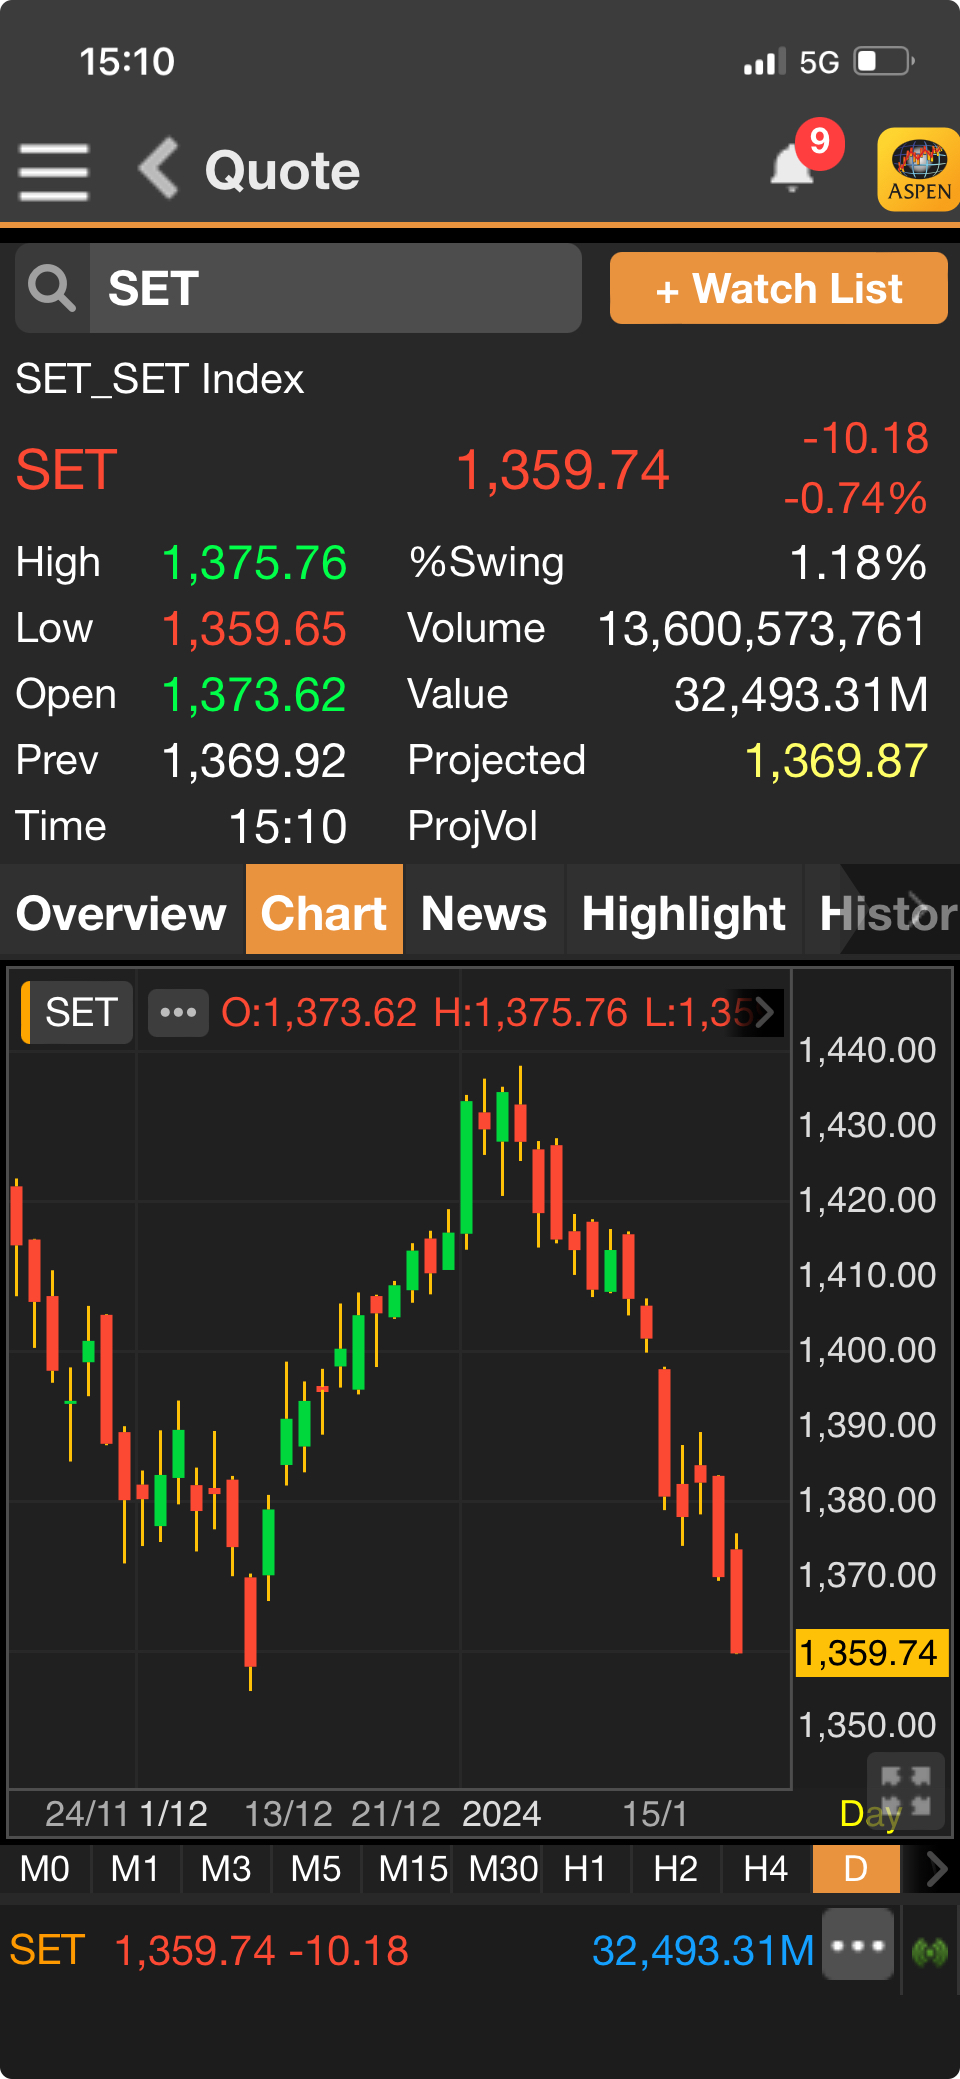Tap the Volume 13,600,573,761
960x2079 pixels.
coord(762,629)
